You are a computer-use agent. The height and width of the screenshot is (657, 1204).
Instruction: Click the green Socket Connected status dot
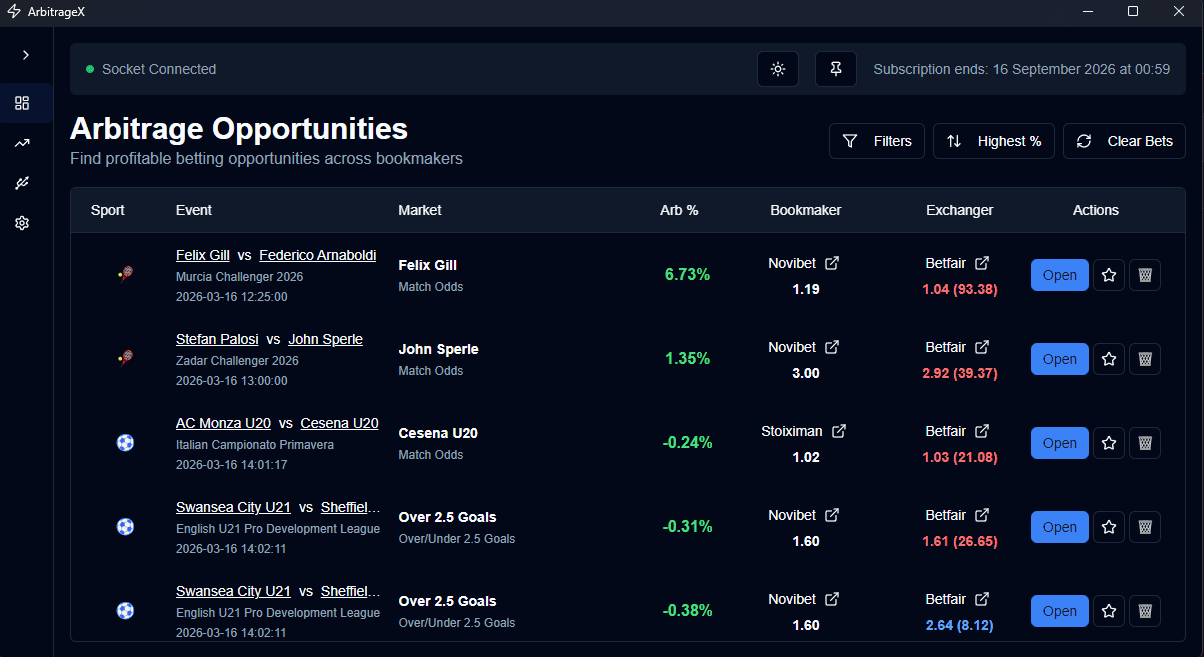[x=89, y=69]
